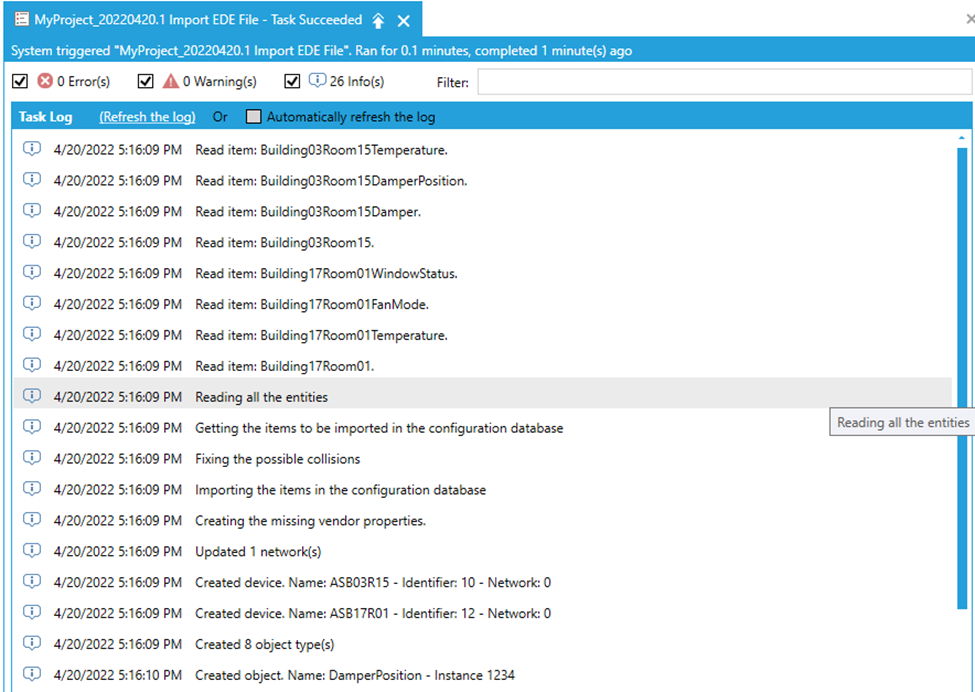
Task: Close the Import EDE File tab
Action: [403, 21]
